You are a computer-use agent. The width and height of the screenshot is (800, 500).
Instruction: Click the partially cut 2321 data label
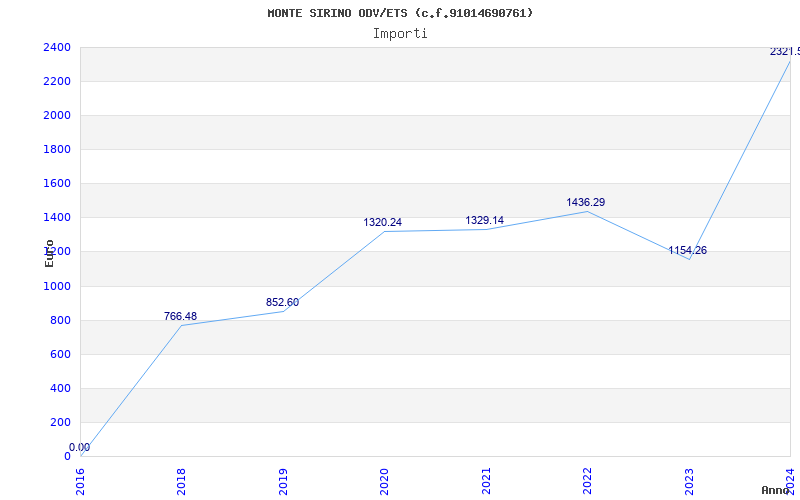(x=785, y=52)
